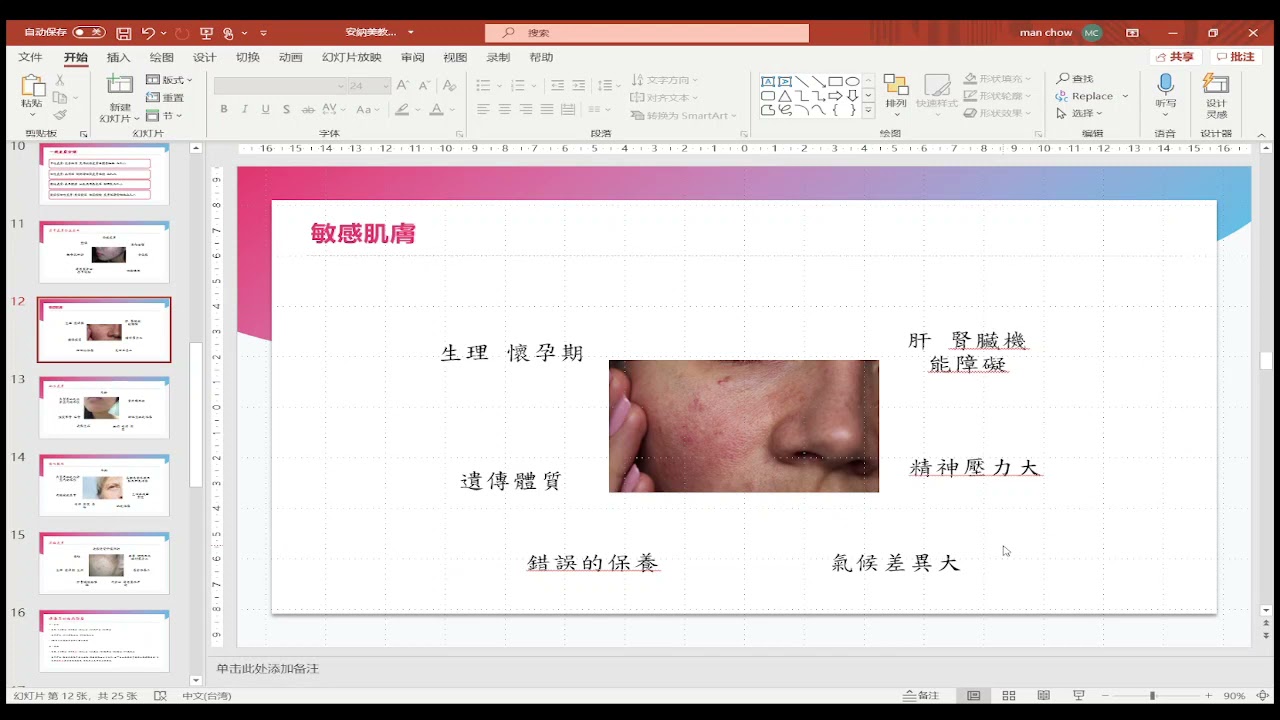Toggle Normal view button in status bar

pos(973,695)
